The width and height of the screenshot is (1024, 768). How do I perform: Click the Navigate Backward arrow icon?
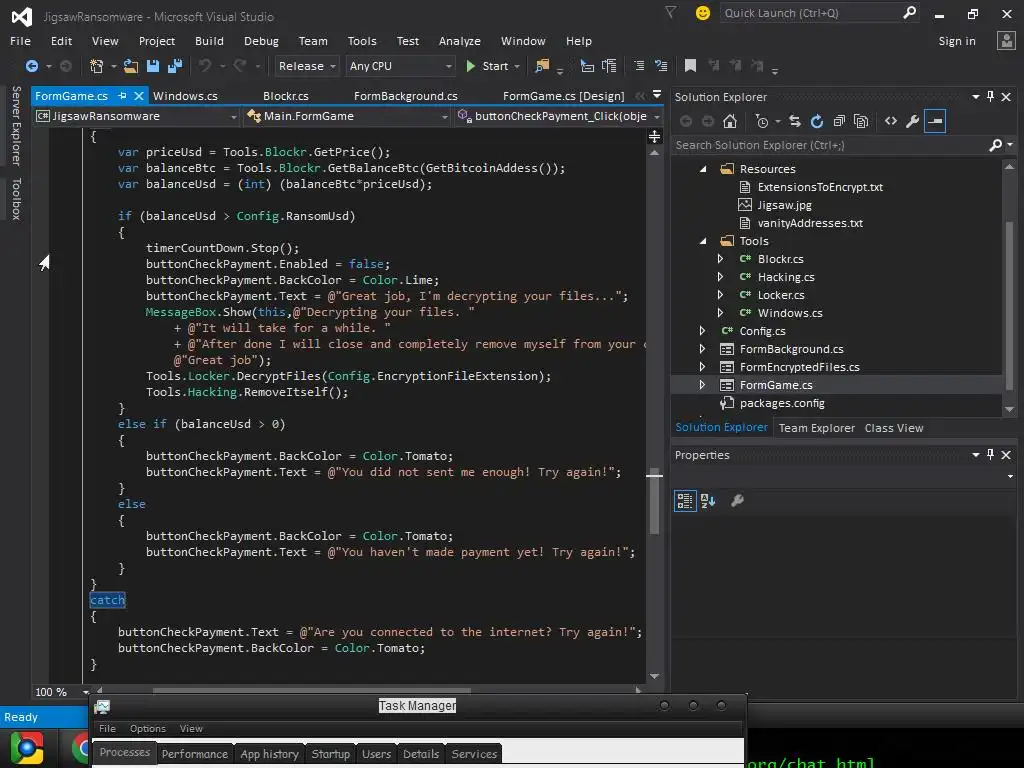click(x=31, y=66)
